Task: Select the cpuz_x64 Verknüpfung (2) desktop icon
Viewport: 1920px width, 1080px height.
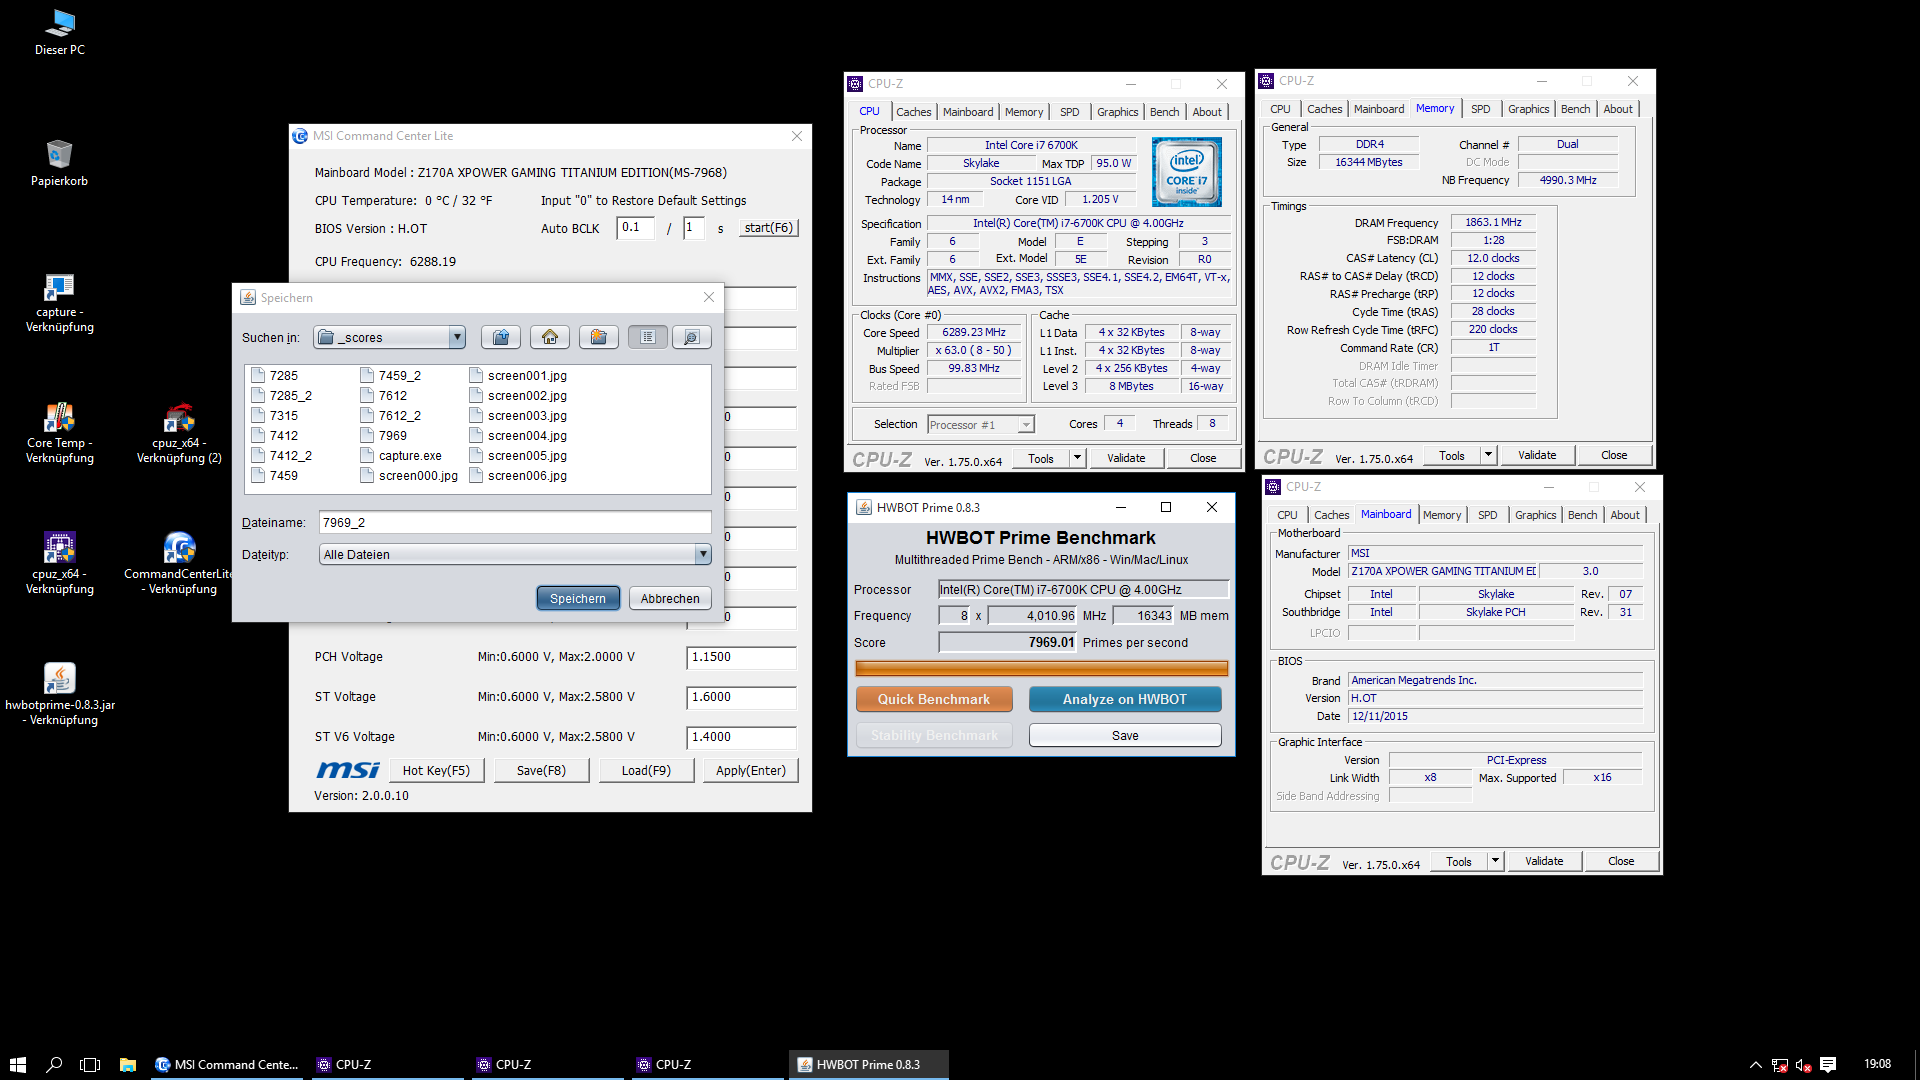Action: point(179,433)
